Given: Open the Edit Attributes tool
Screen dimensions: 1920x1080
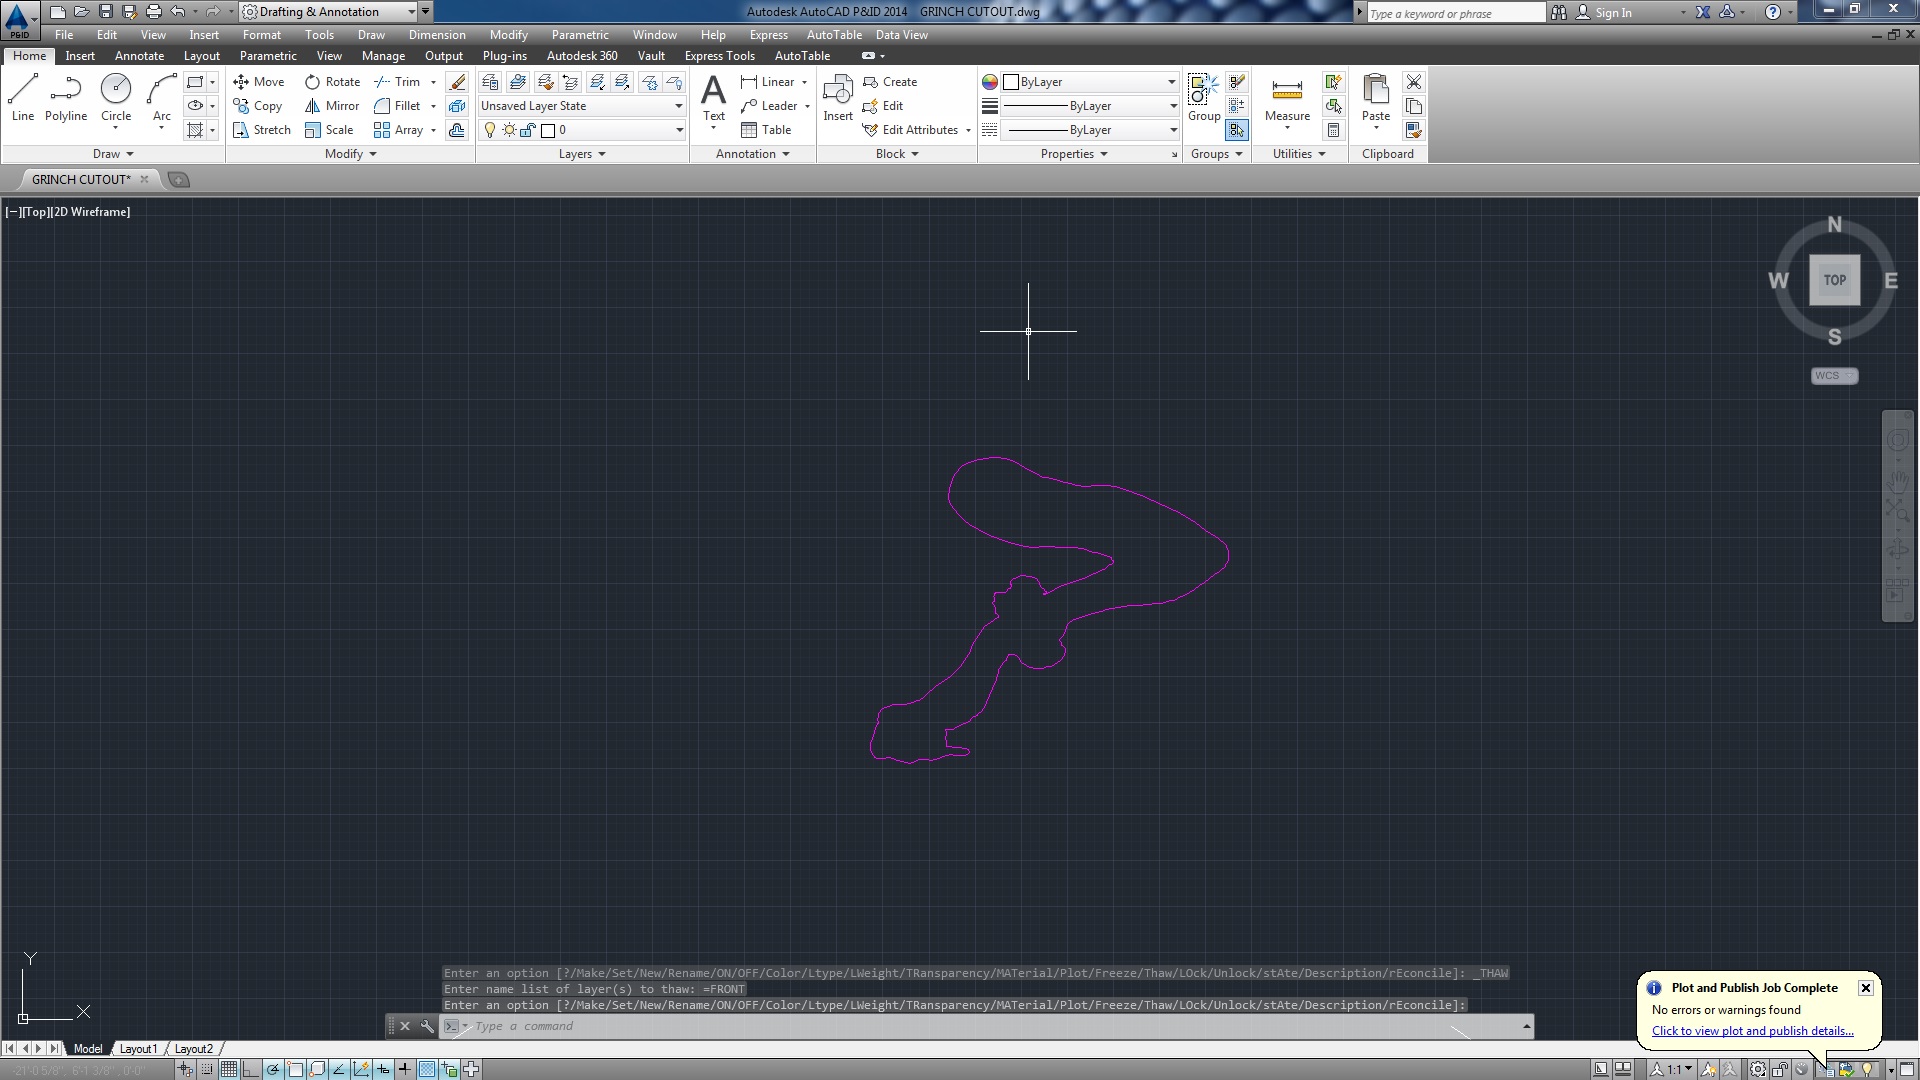Looking at the screenshot, I should pyautogui.click(x=911, y=130).
